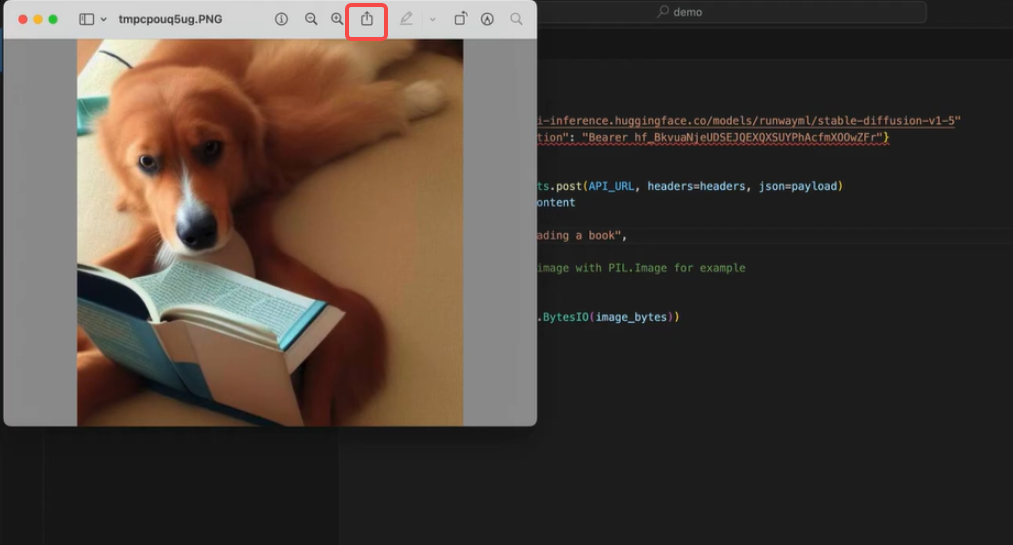The height and width of the screenshot is (545, 1013).
Task: Close the Preview window
Action: coord(23,19)
